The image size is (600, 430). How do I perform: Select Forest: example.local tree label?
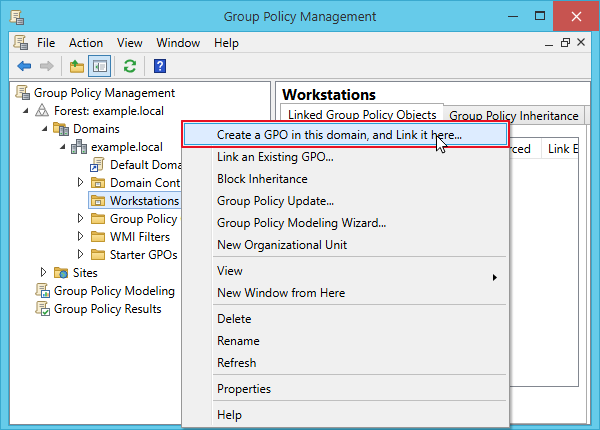coord(109,111)
